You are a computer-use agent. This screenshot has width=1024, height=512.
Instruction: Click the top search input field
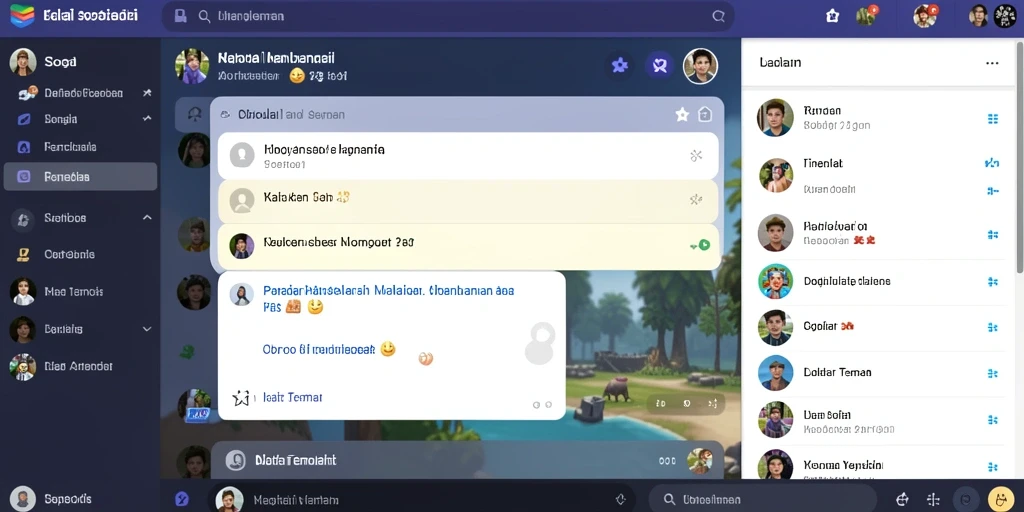pyautogui.click(x=448, y=16)
